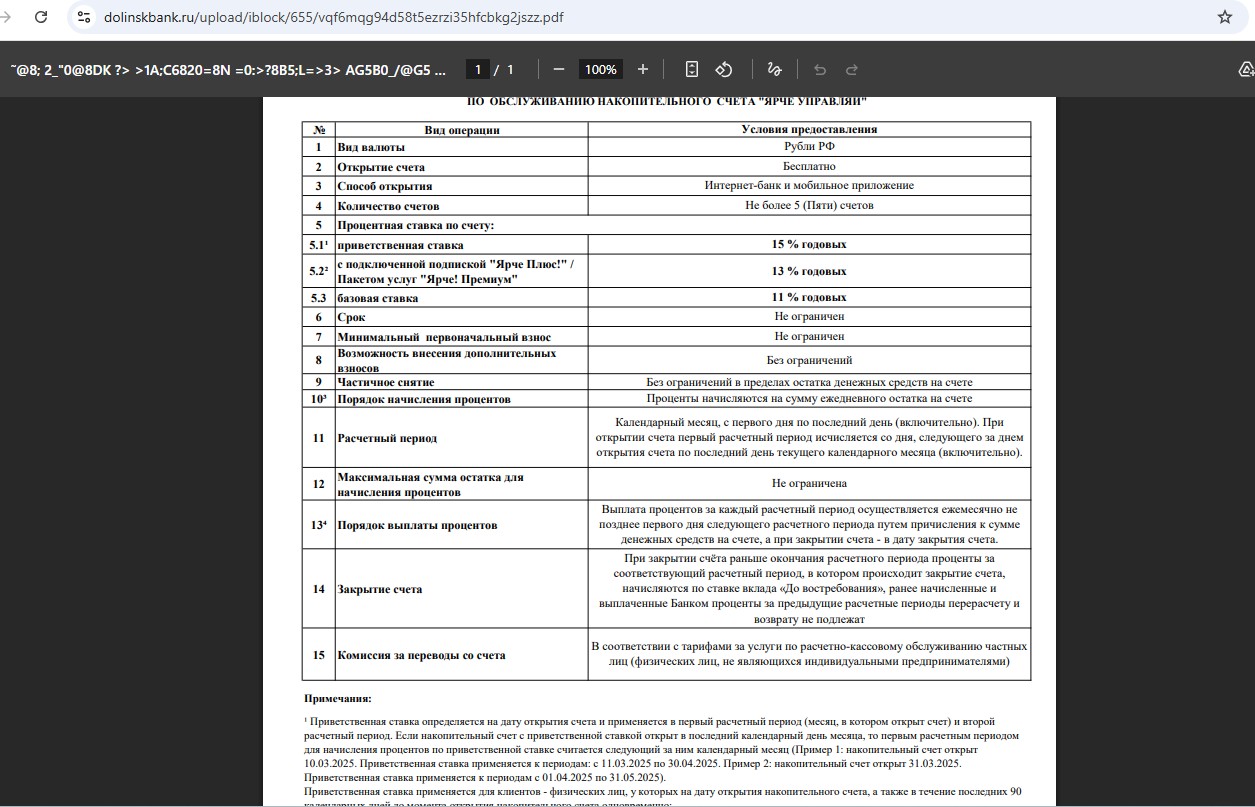Click the 100% zoom level field
Image resolution: width=1255 pixels, height=807 pixels.
tap(600, 69)
